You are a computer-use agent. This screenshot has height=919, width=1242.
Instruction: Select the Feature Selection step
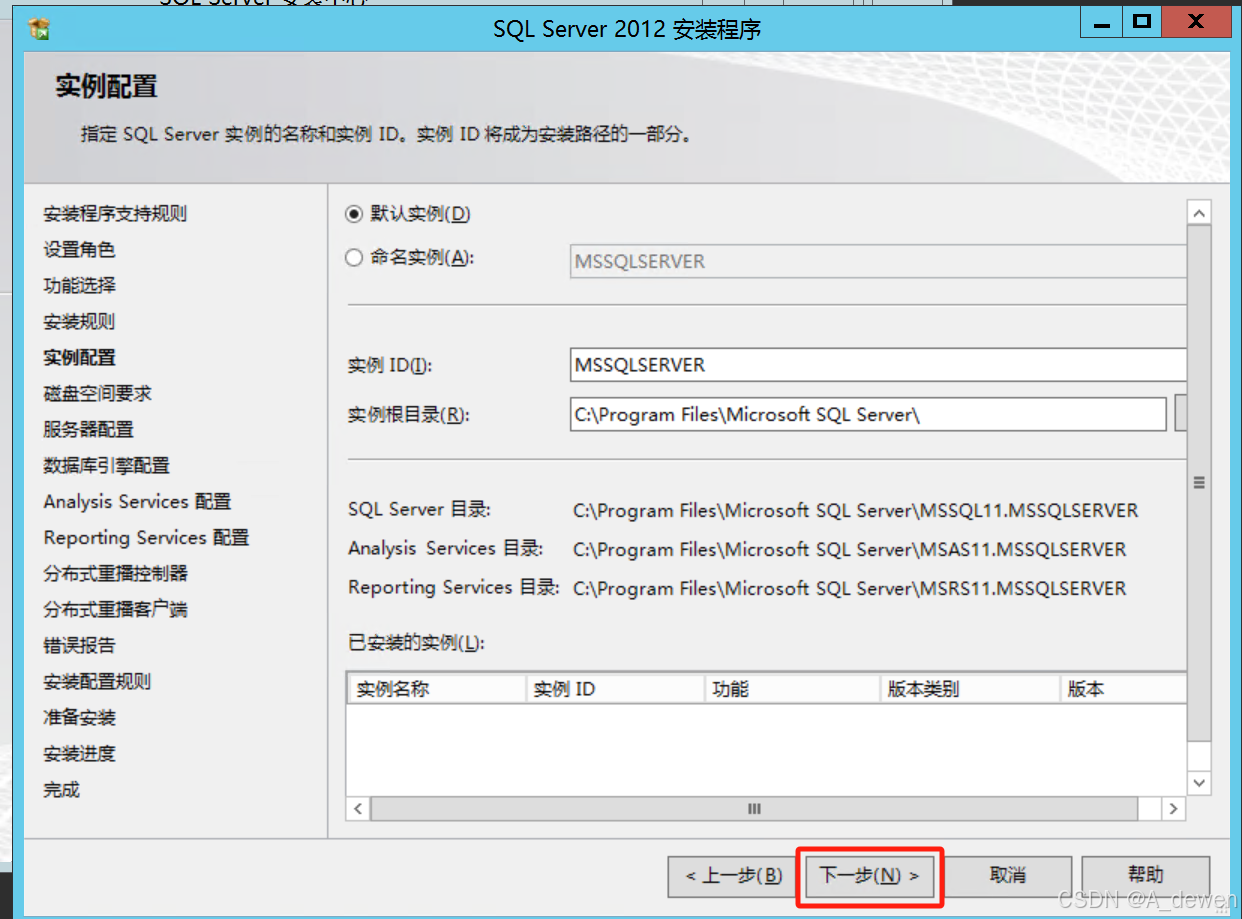[79, 286]
